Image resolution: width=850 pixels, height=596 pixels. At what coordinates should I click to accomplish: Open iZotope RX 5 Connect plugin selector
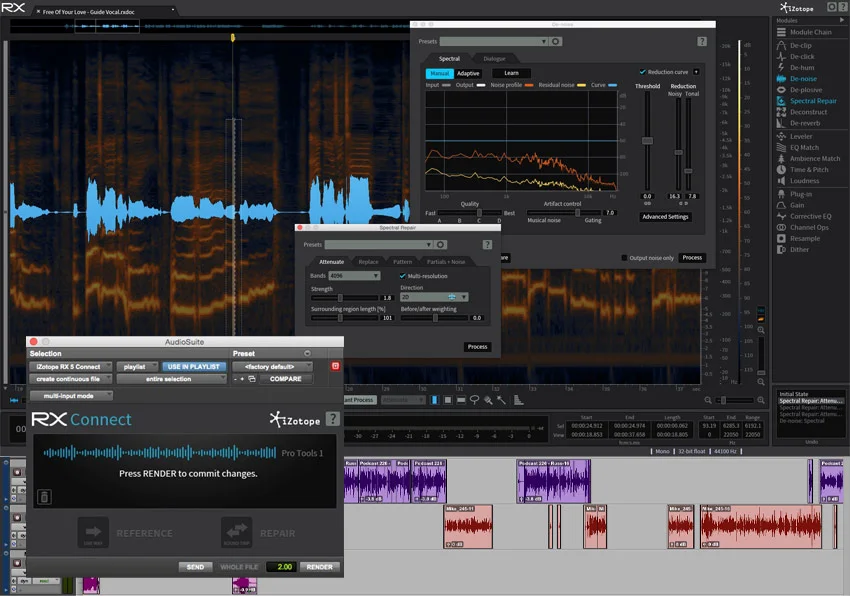pos(70,367)
